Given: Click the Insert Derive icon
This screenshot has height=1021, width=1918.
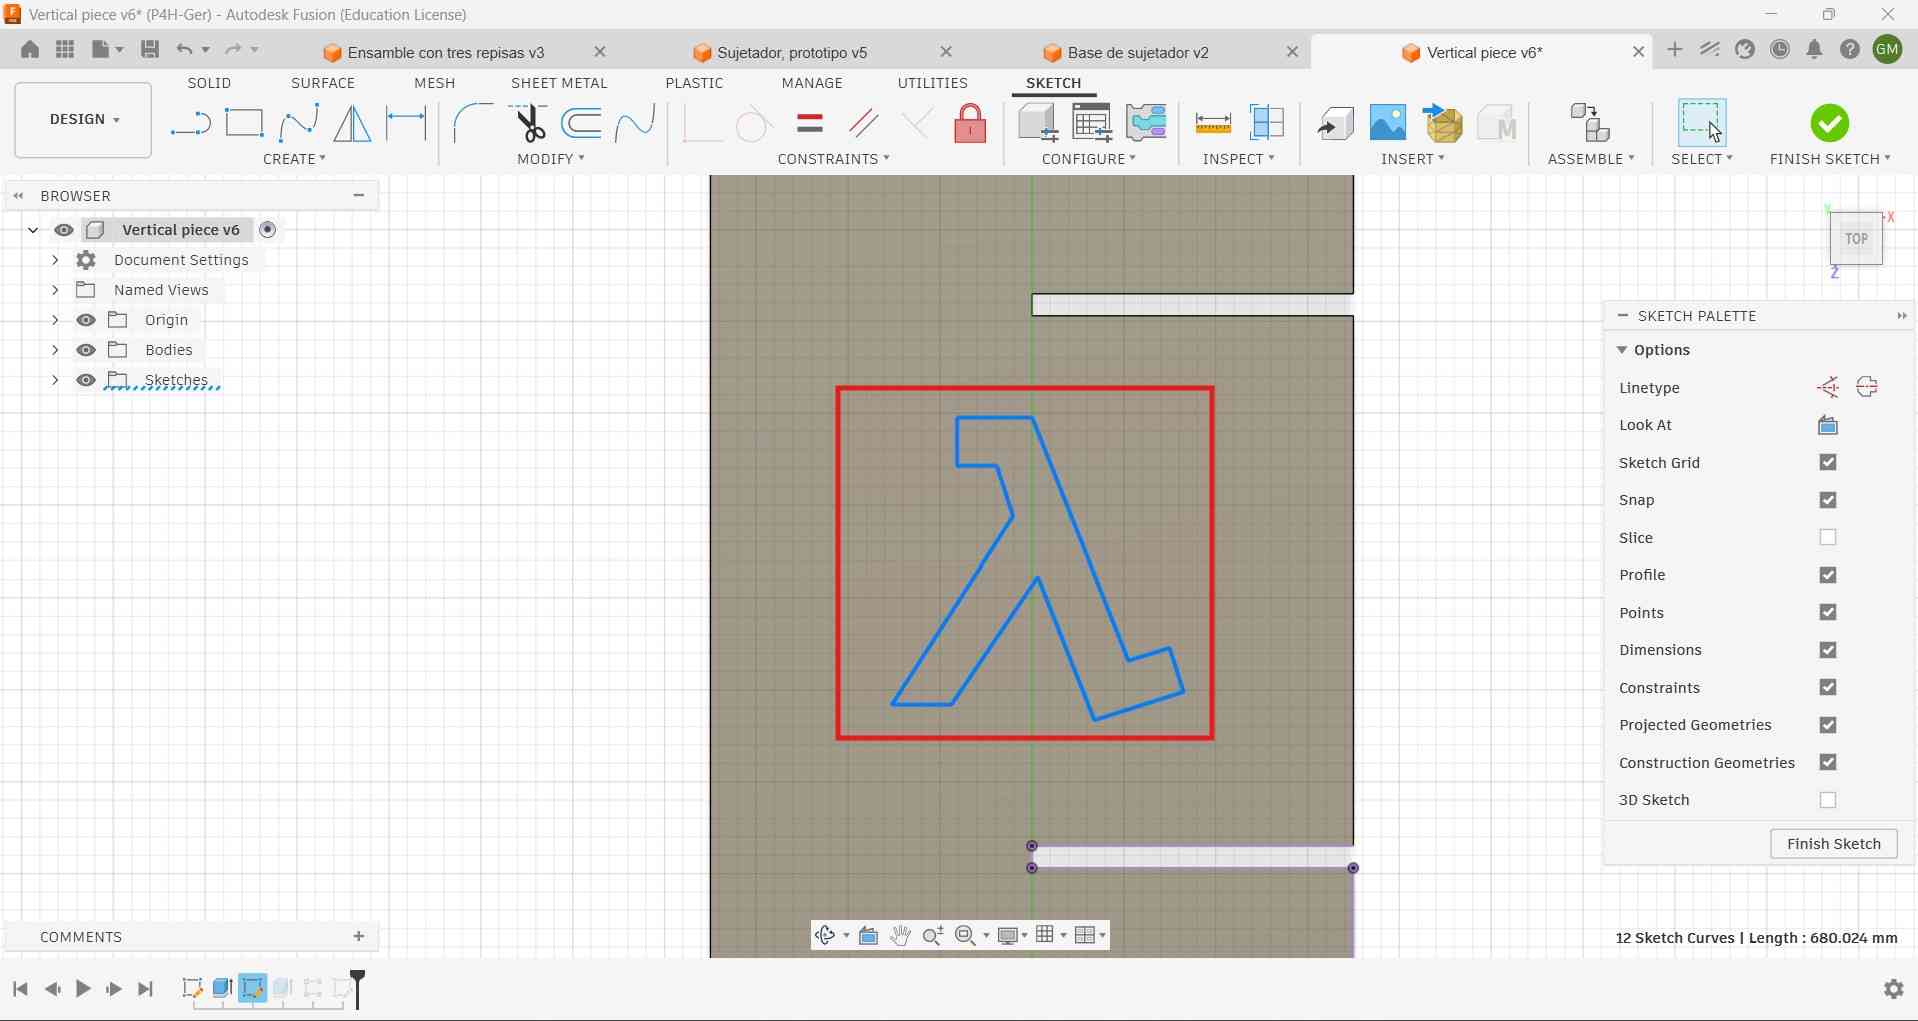Looking at the screenshot, I should coord(1335,123).
